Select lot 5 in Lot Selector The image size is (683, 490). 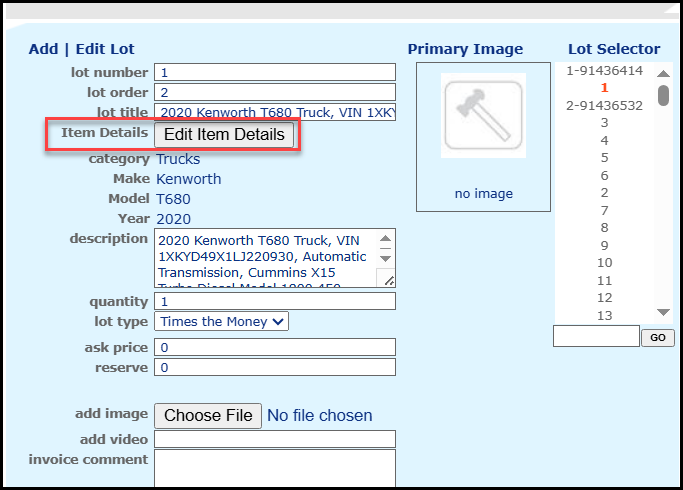pyautogui.click(x=605, y=158)
